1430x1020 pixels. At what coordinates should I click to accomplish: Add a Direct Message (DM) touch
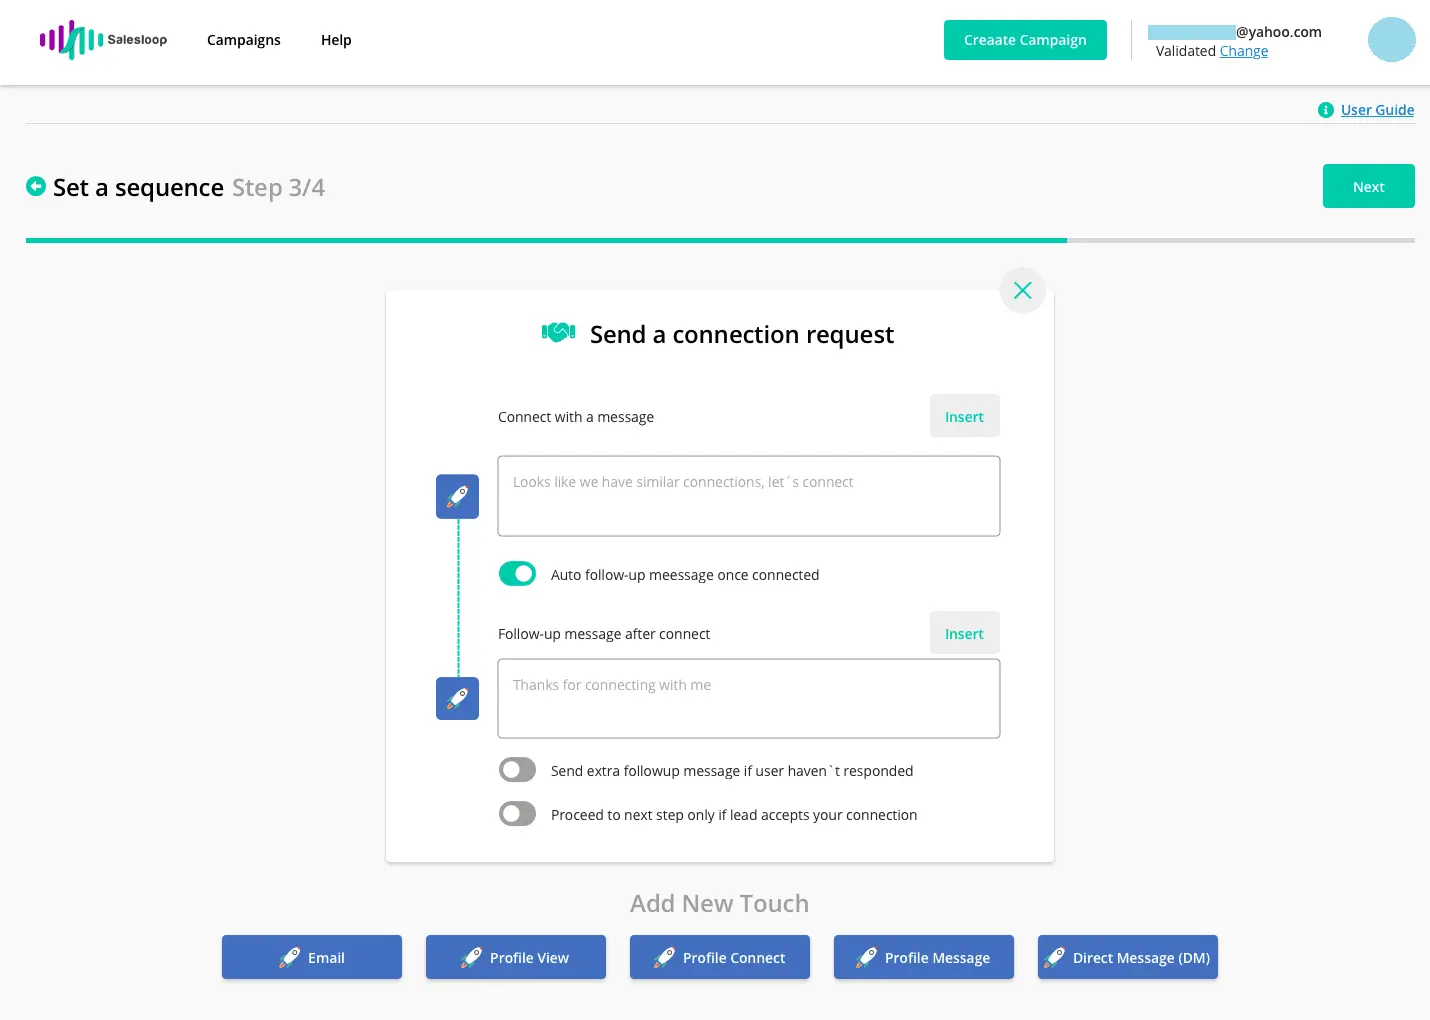tap(1128, 957)
